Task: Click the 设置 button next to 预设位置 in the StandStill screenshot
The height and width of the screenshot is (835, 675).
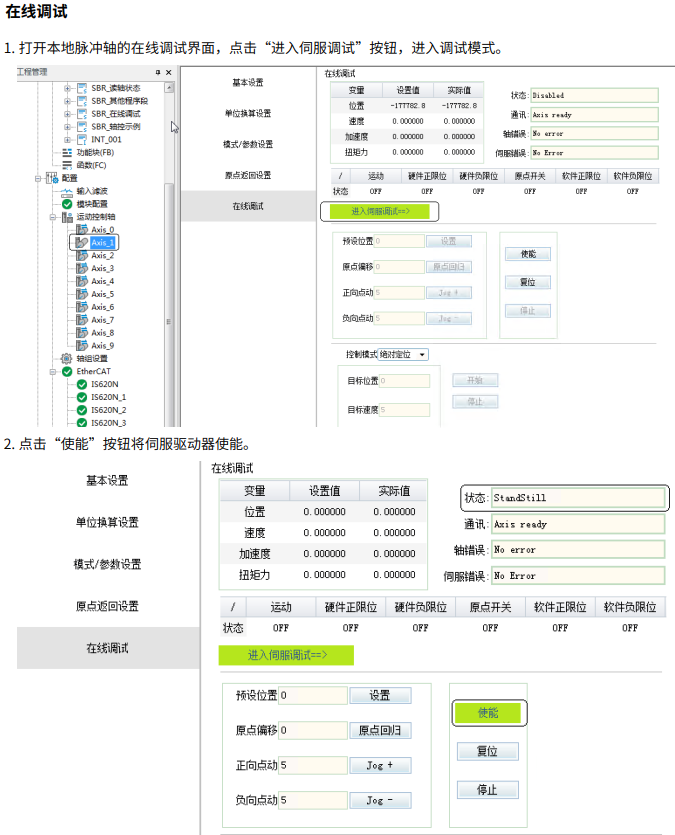Action: (380, 695)
